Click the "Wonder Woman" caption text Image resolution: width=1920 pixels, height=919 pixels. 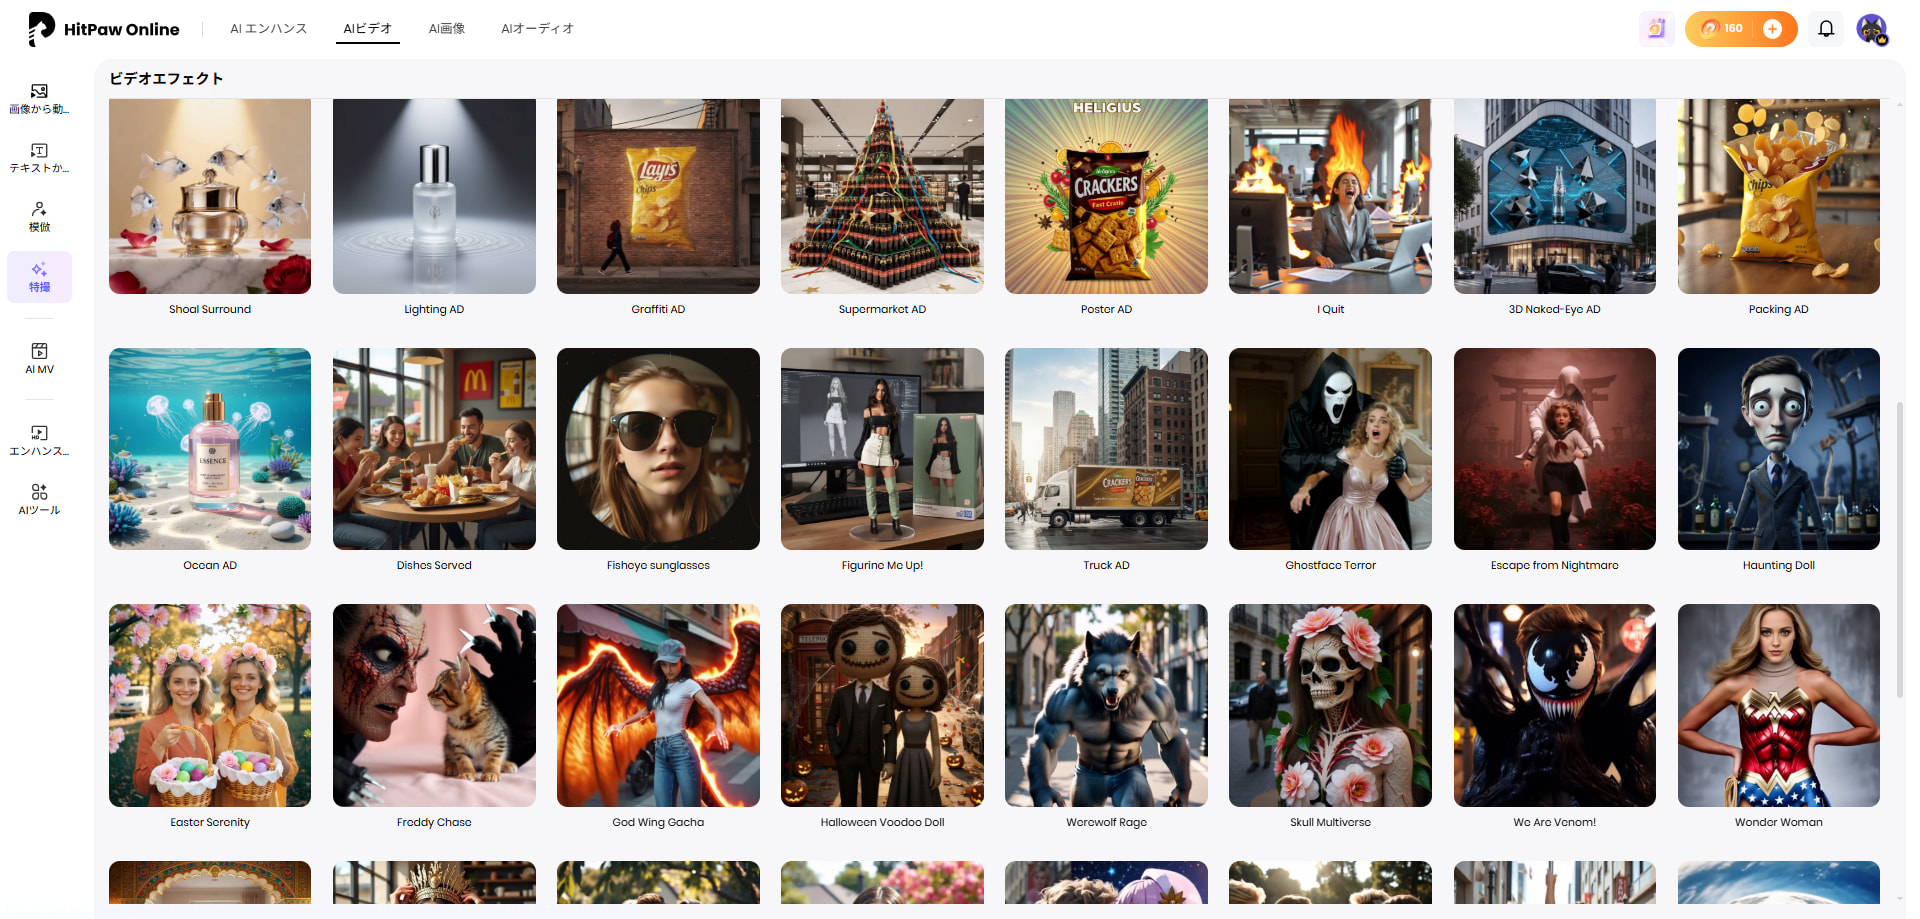(x=1779, y=822)
